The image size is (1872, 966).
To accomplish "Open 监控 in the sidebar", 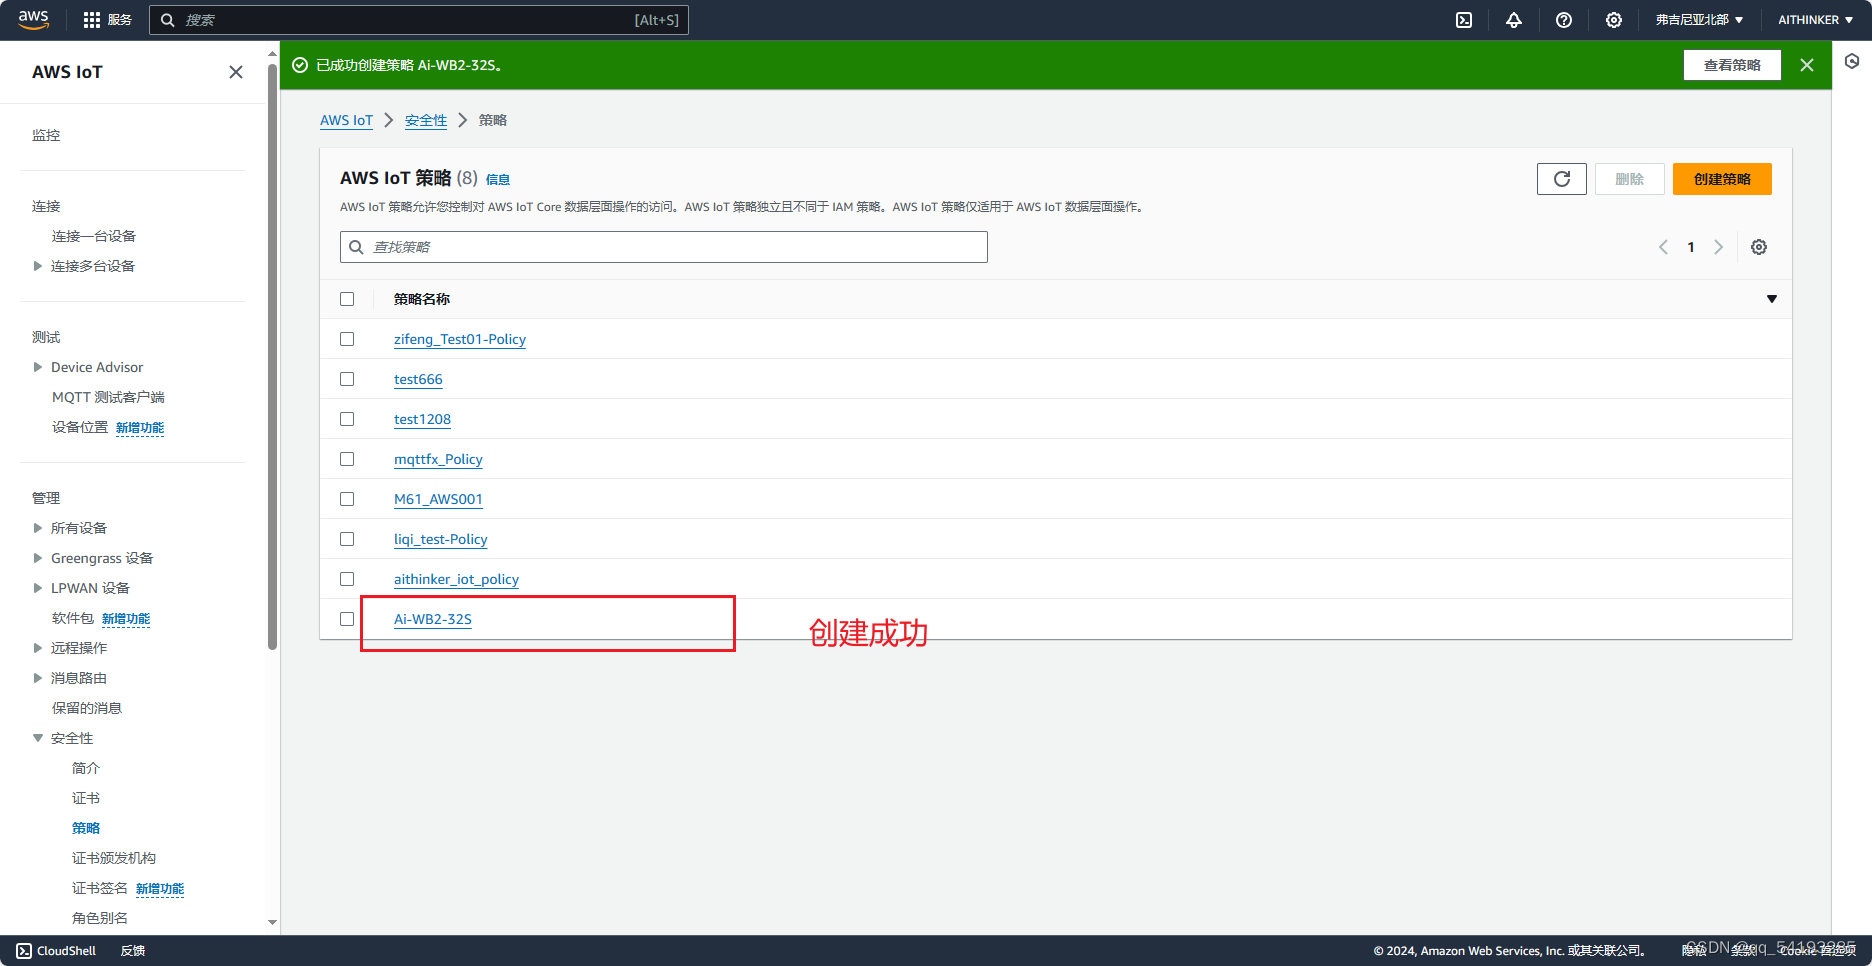I will coord(46,135).
